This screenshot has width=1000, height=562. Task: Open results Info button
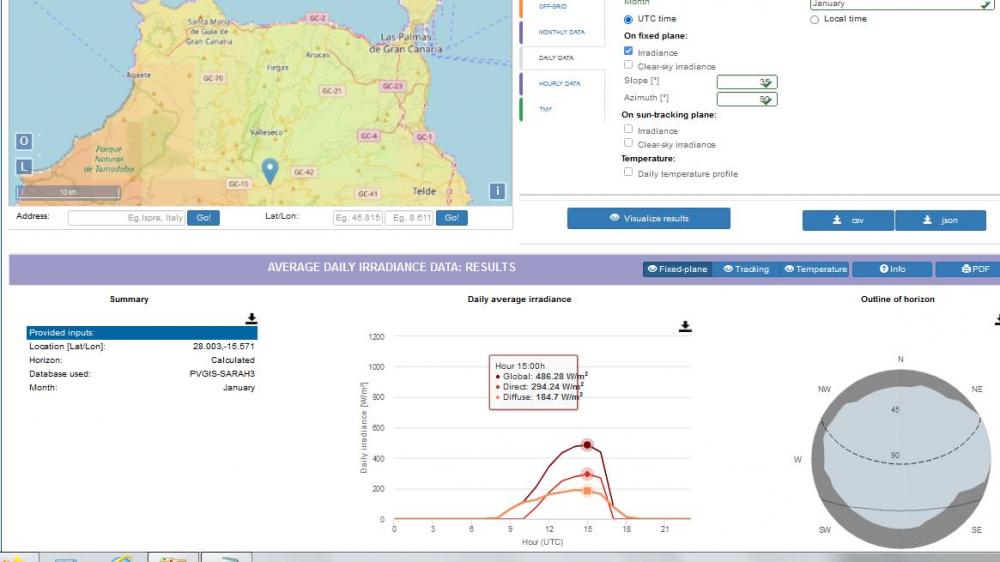pyautogui.click(x=892, y=269)
